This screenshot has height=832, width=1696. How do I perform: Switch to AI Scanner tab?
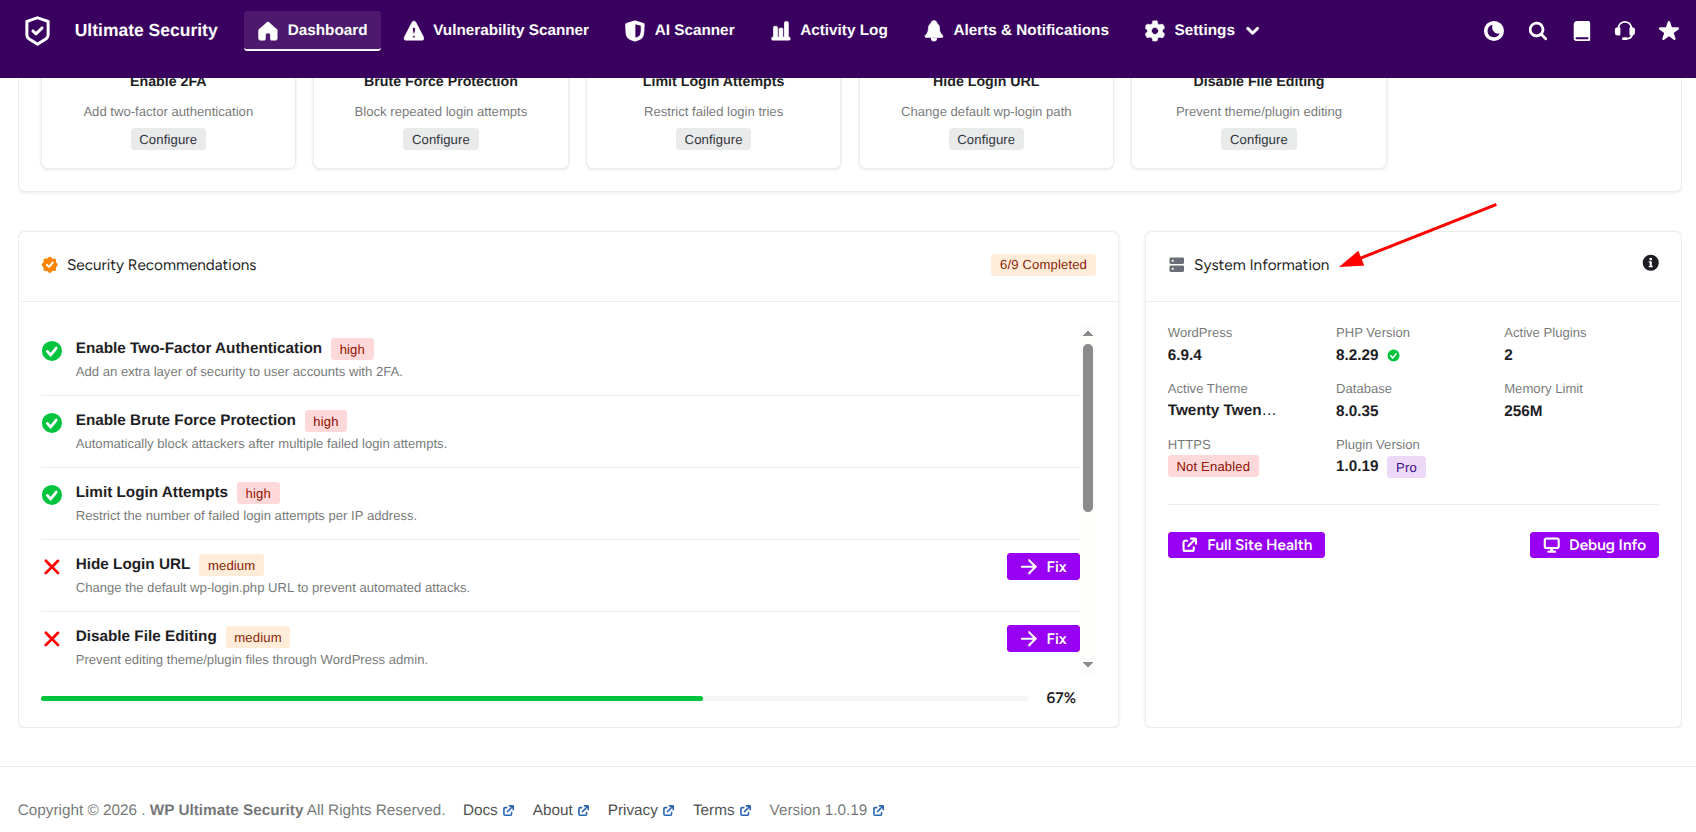680,31
